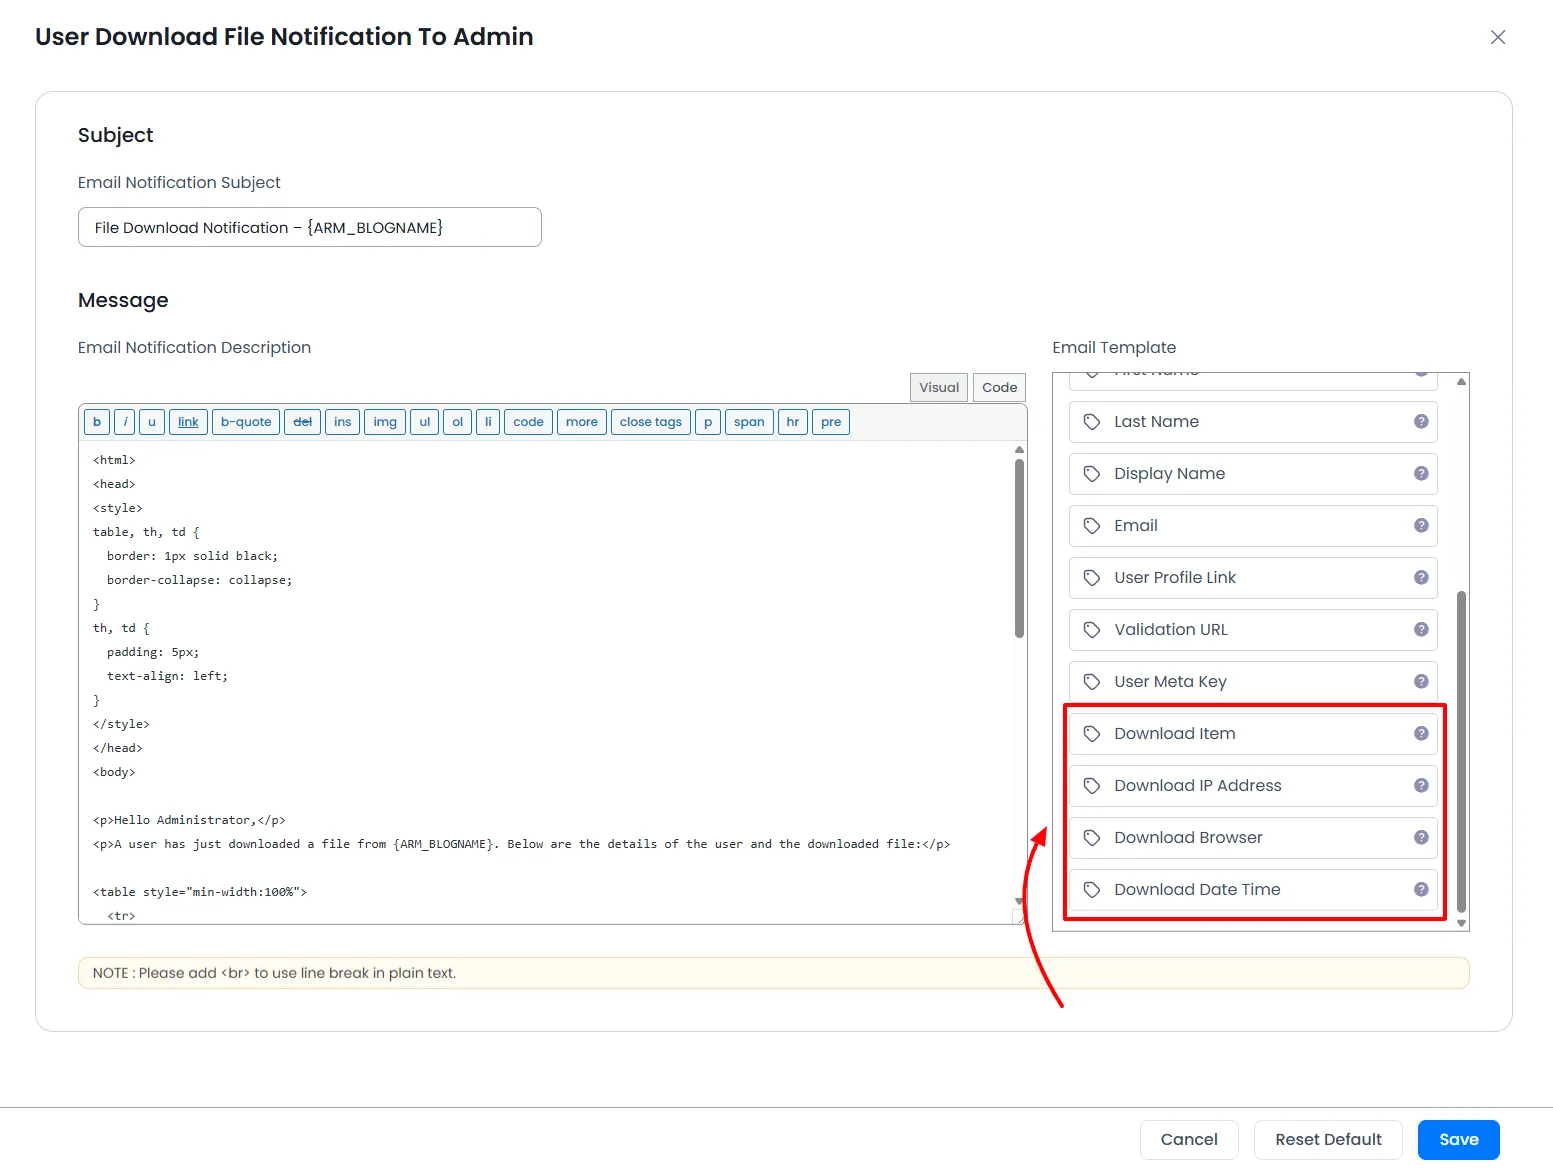Apply strikethrough with the del button

[x=302, y=421]
